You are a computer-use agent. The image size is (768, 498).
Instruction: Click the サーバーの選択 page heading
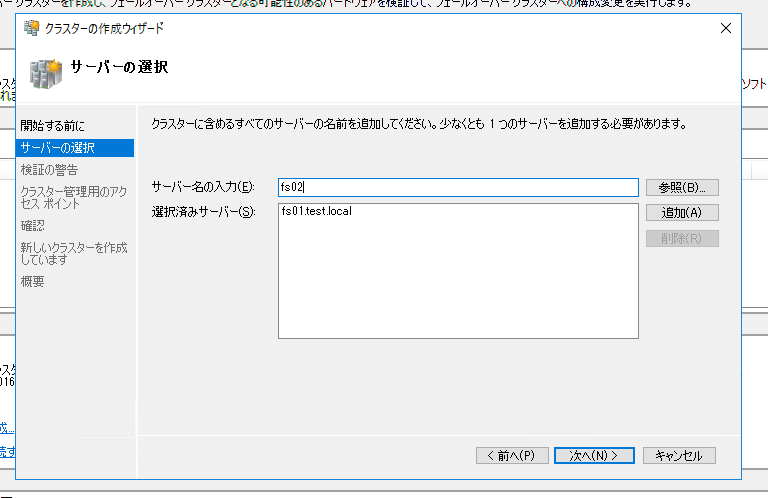pos(119,67)
